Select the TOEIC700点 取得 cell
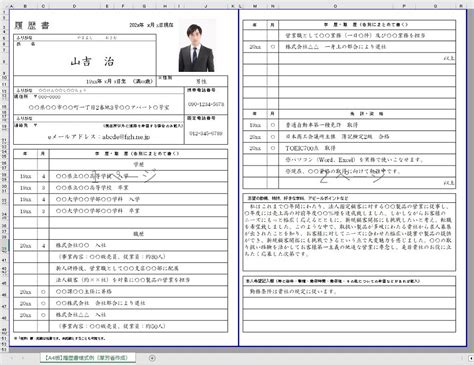 pos(367,148)
